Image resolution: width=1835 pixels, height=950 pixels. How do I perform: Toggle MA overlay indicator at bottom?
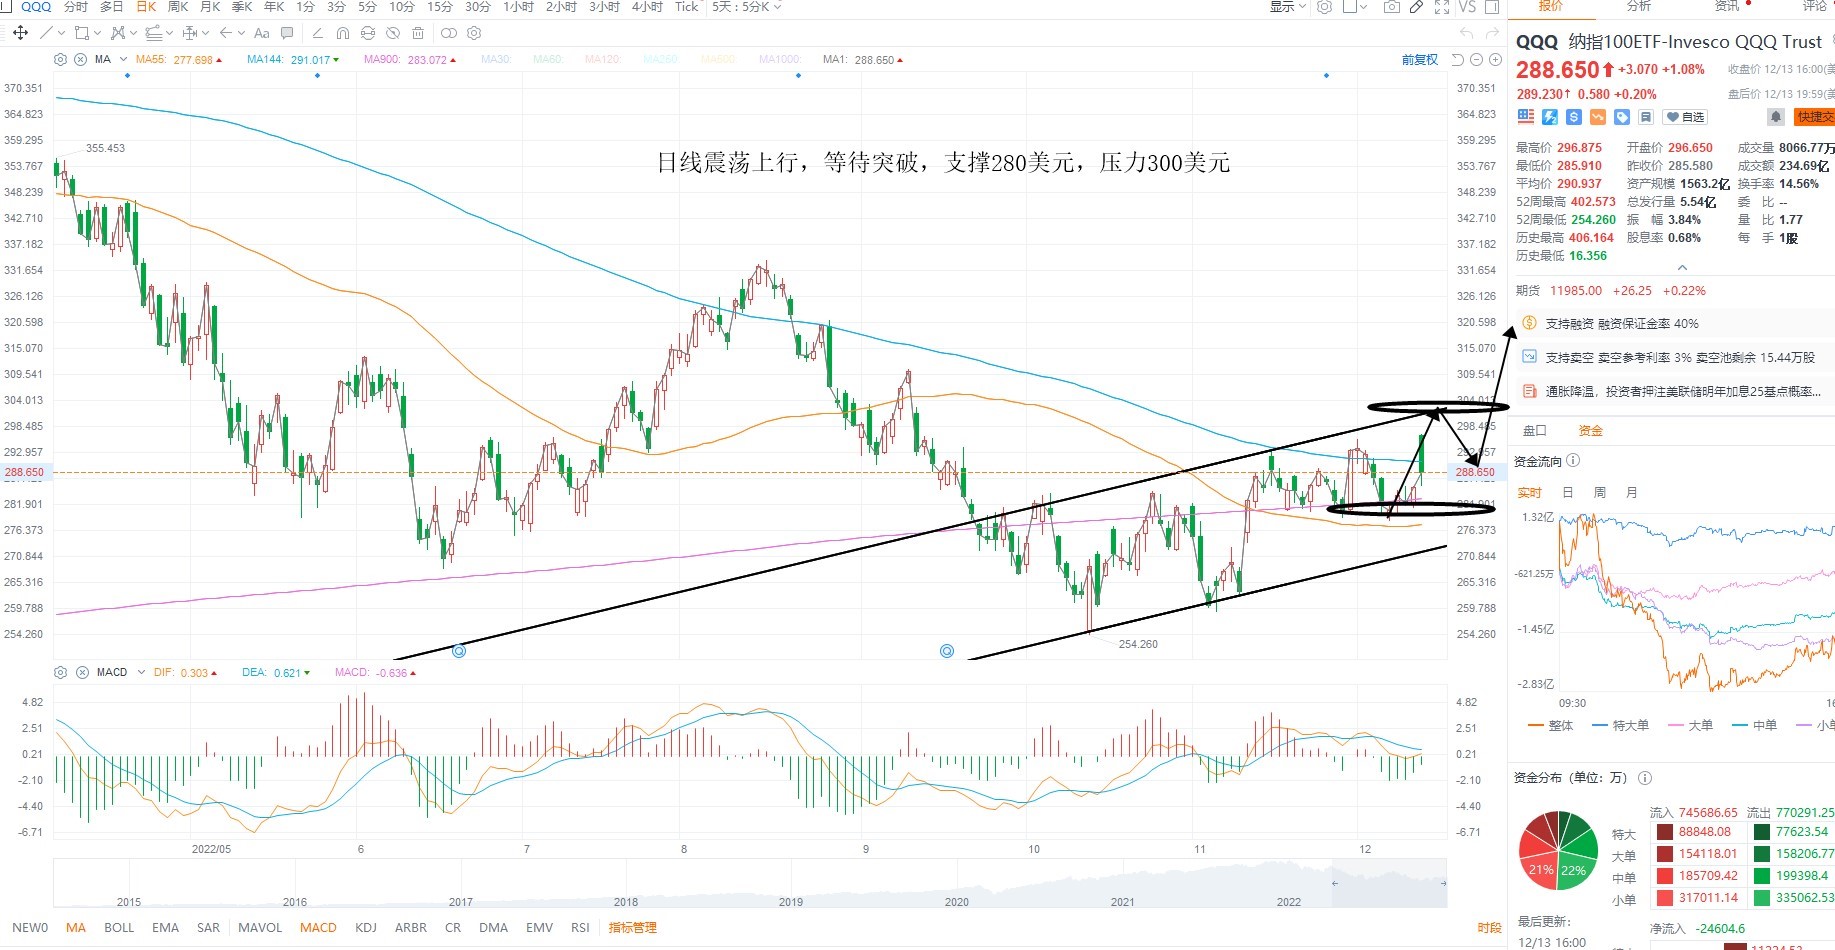click(76, 927)
